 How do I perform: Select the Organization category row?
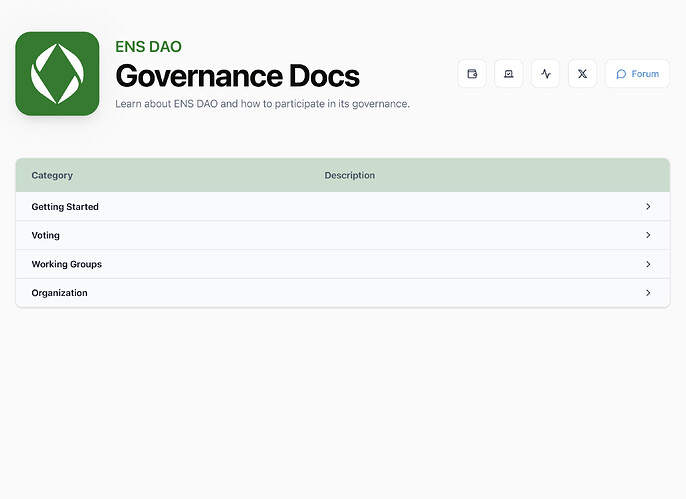(59, 293)
